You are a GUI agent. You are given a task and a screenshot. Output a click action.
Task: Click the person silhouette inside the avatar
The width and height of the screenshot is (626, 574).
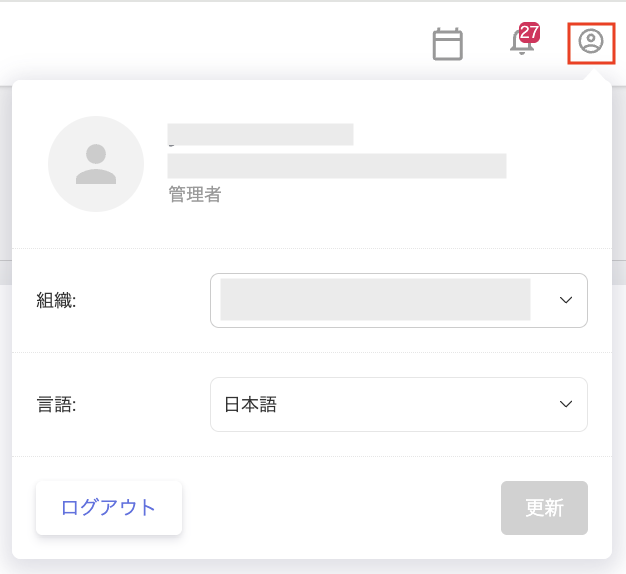pyautogui.click(x=96, y=164)
